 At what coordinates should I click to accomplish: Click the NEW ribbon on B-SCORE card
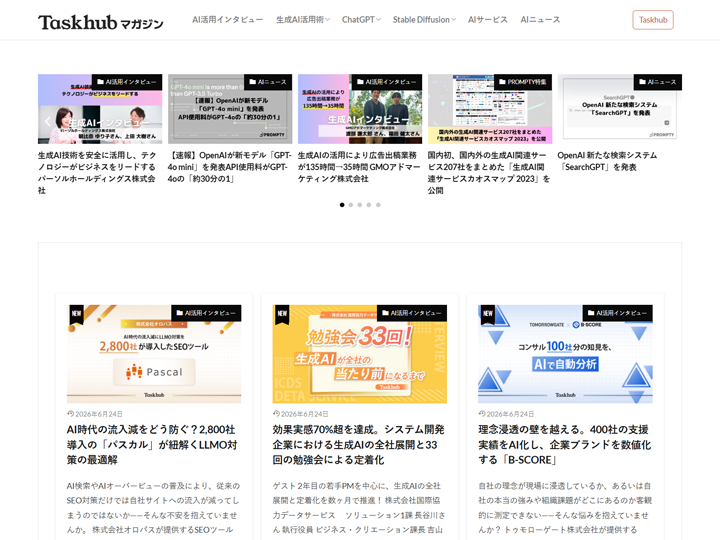488,314
